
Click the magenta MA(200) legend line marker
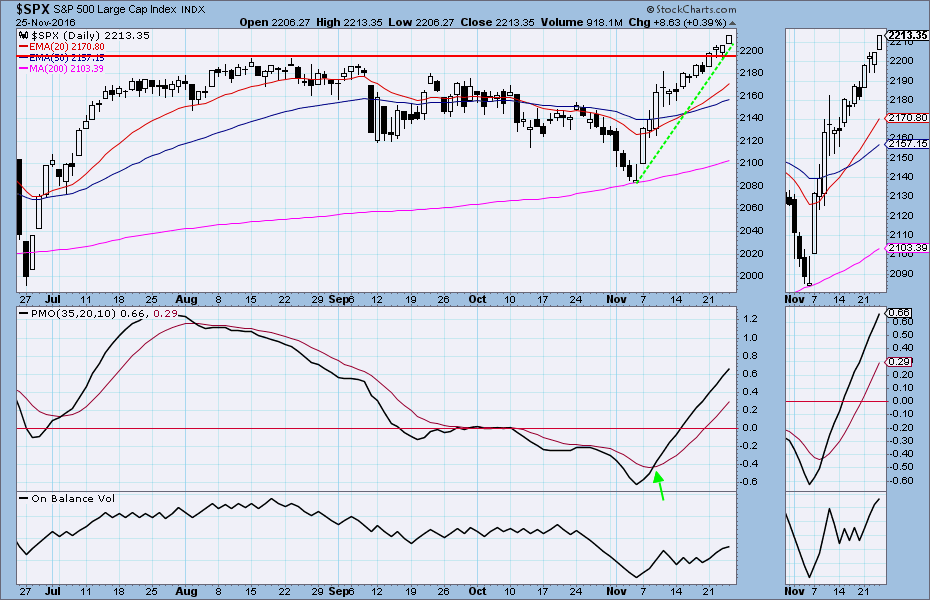point(25,68)
